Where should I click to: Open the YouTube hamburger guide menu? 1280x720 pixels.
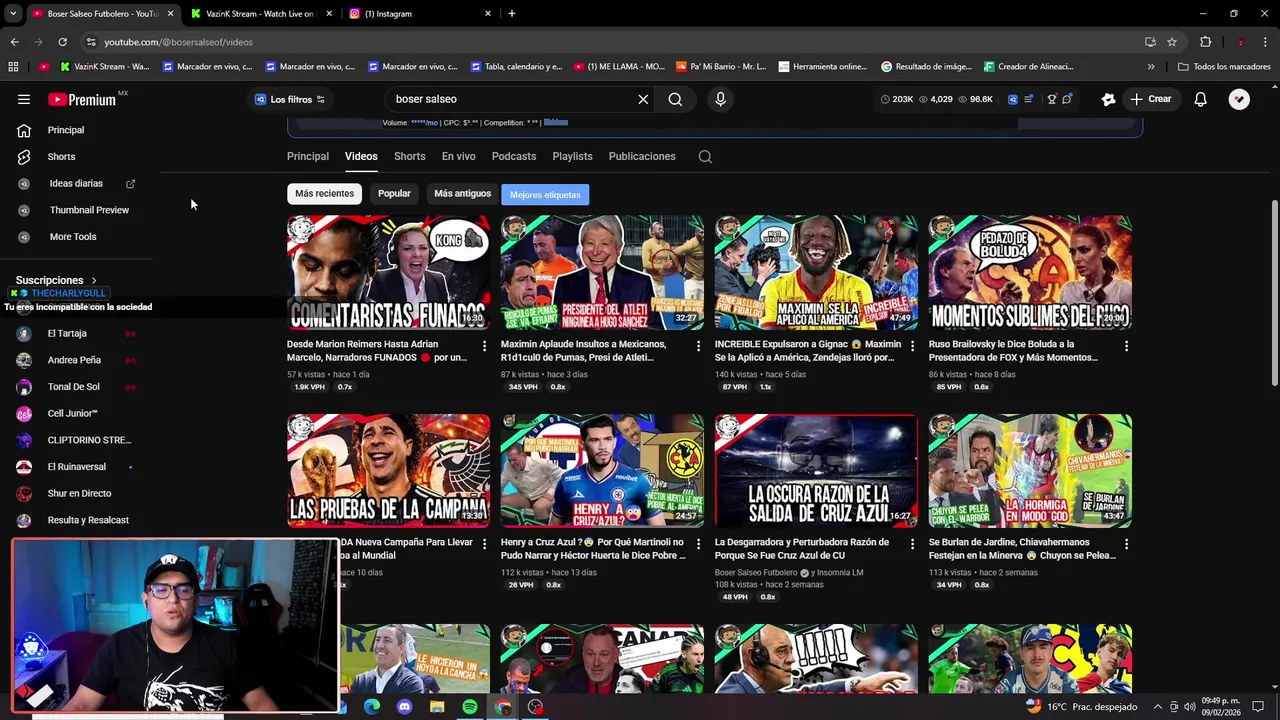click(x=24, y=99)
